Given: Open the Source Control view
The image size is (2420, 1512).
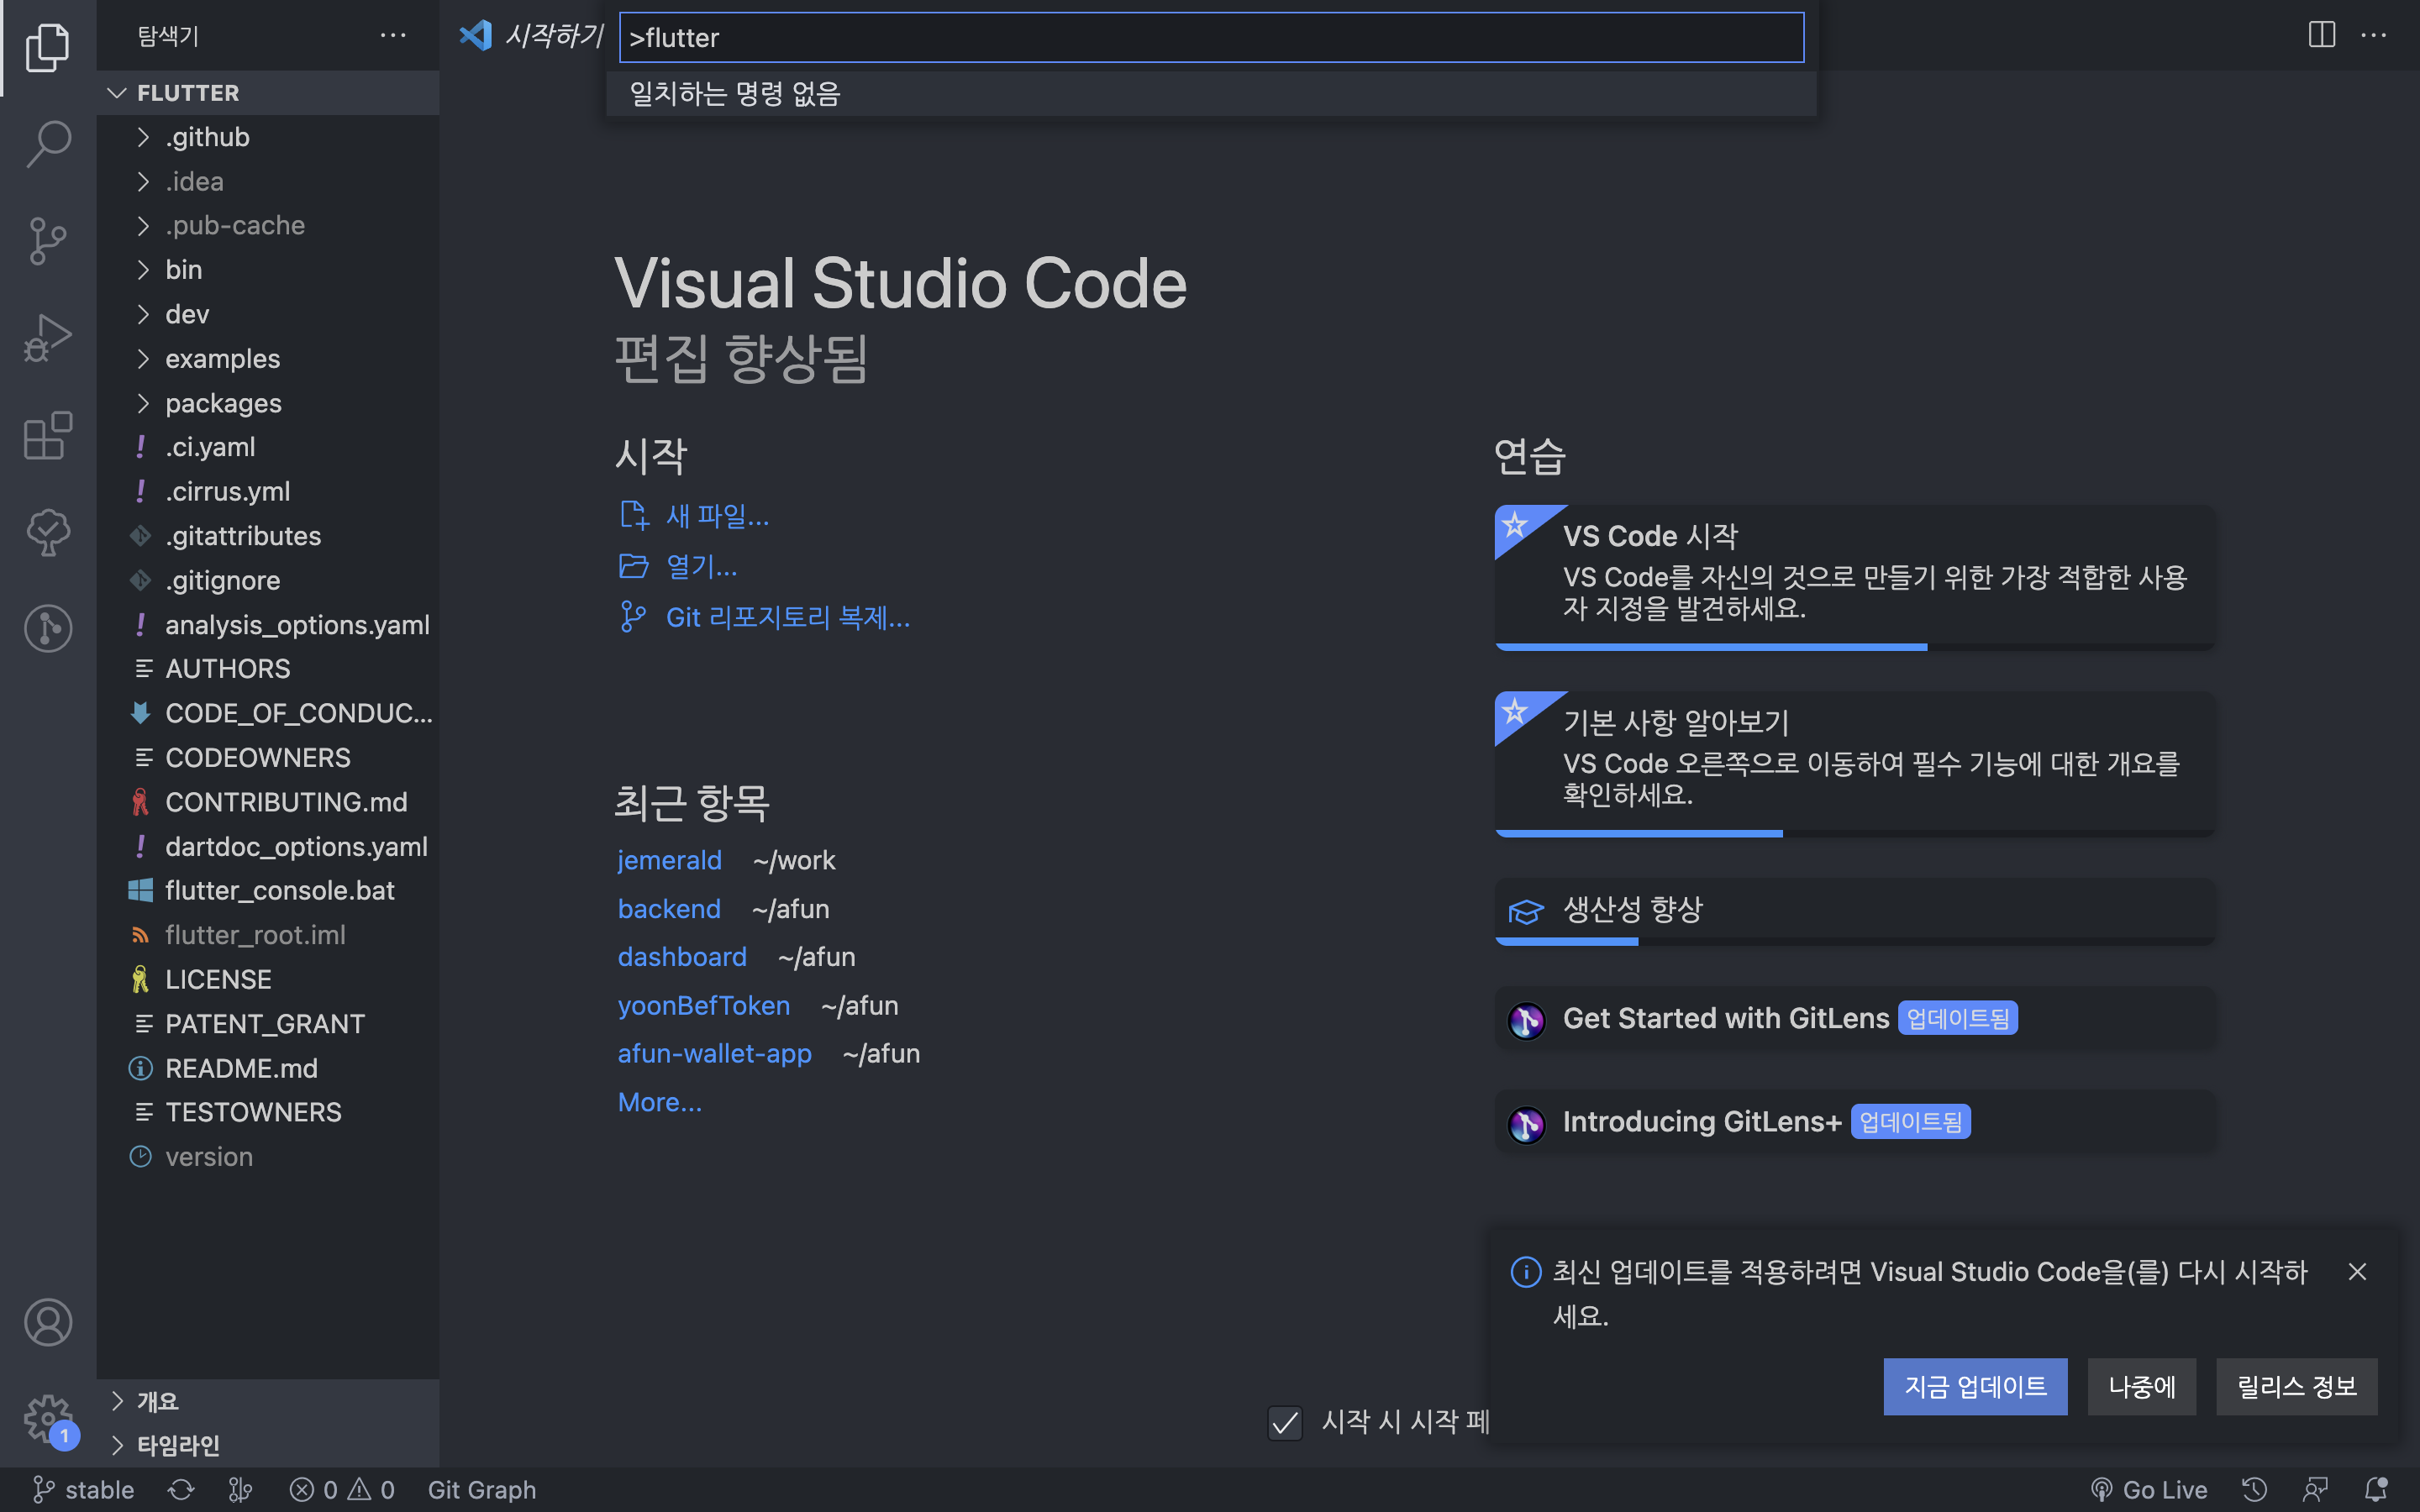Looking at the screenshot, I should (47, 240).
